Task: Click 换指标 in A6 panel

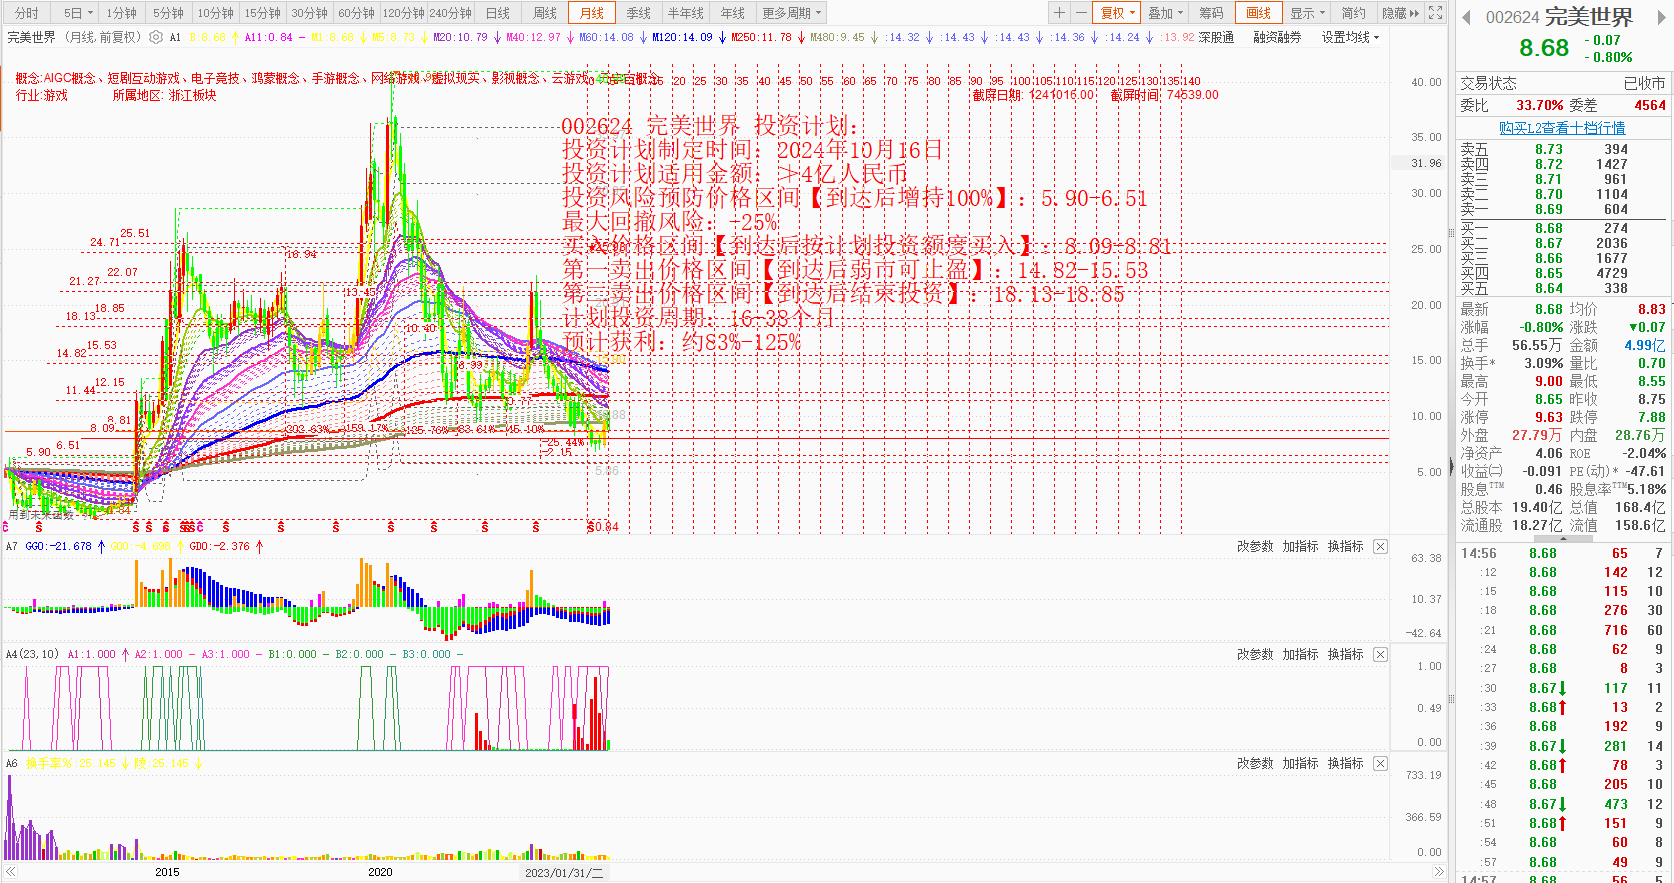Action: [1345, 763]
